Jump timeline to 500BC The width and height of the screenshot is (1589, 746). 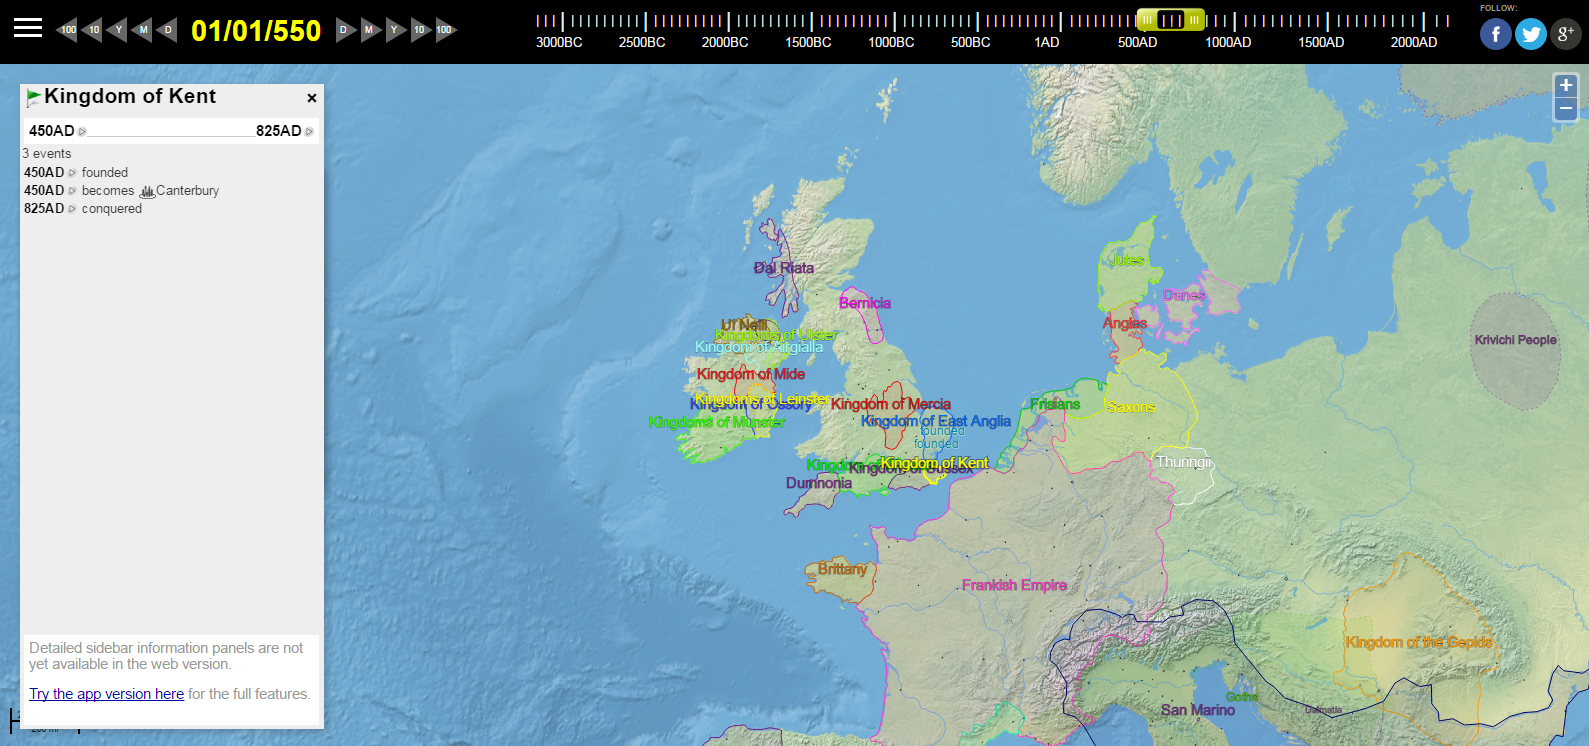pos(971,42)
